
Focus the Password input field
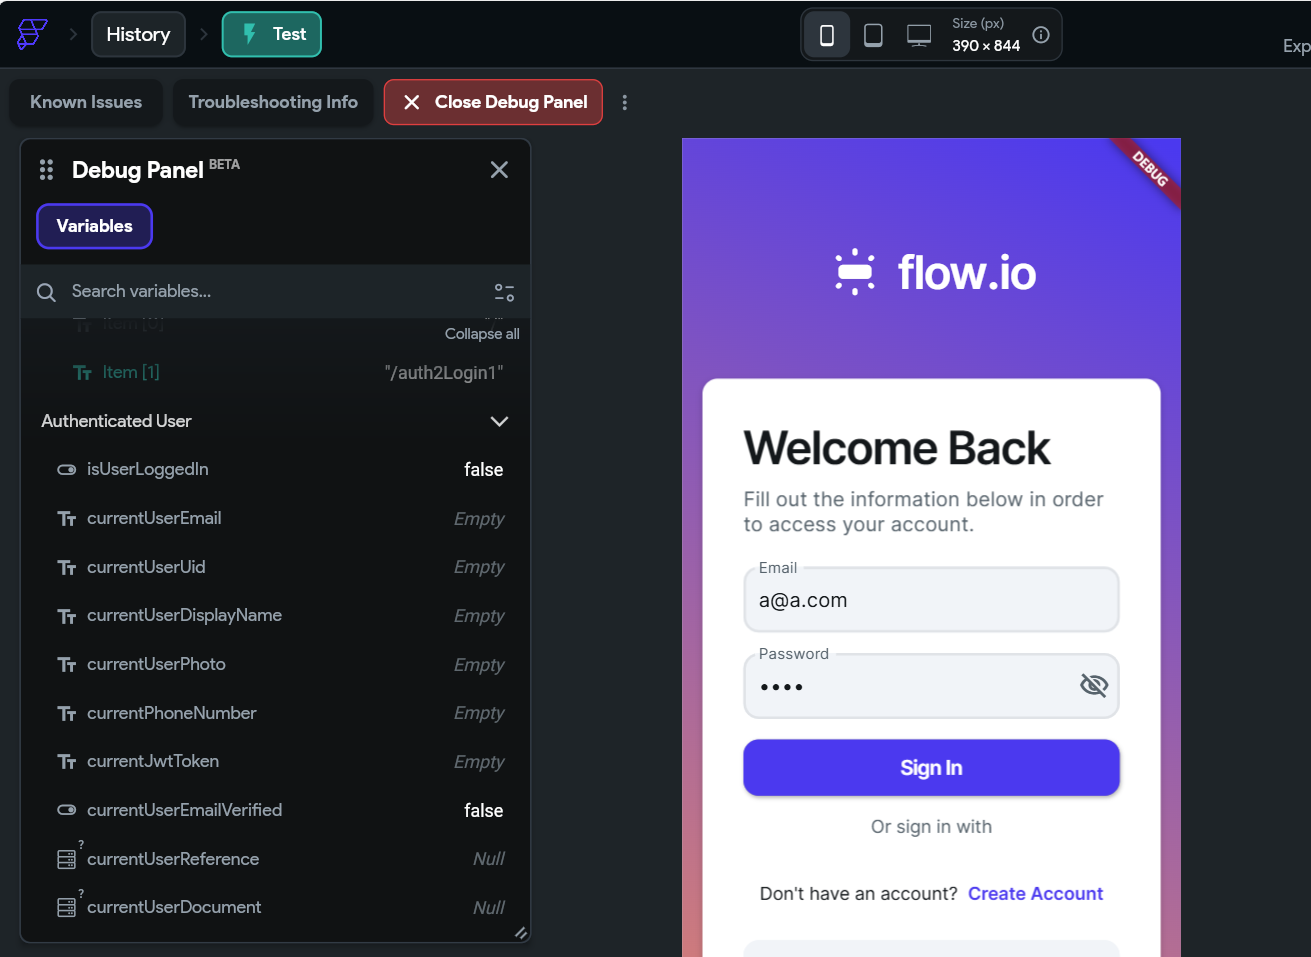click(931, 686)
